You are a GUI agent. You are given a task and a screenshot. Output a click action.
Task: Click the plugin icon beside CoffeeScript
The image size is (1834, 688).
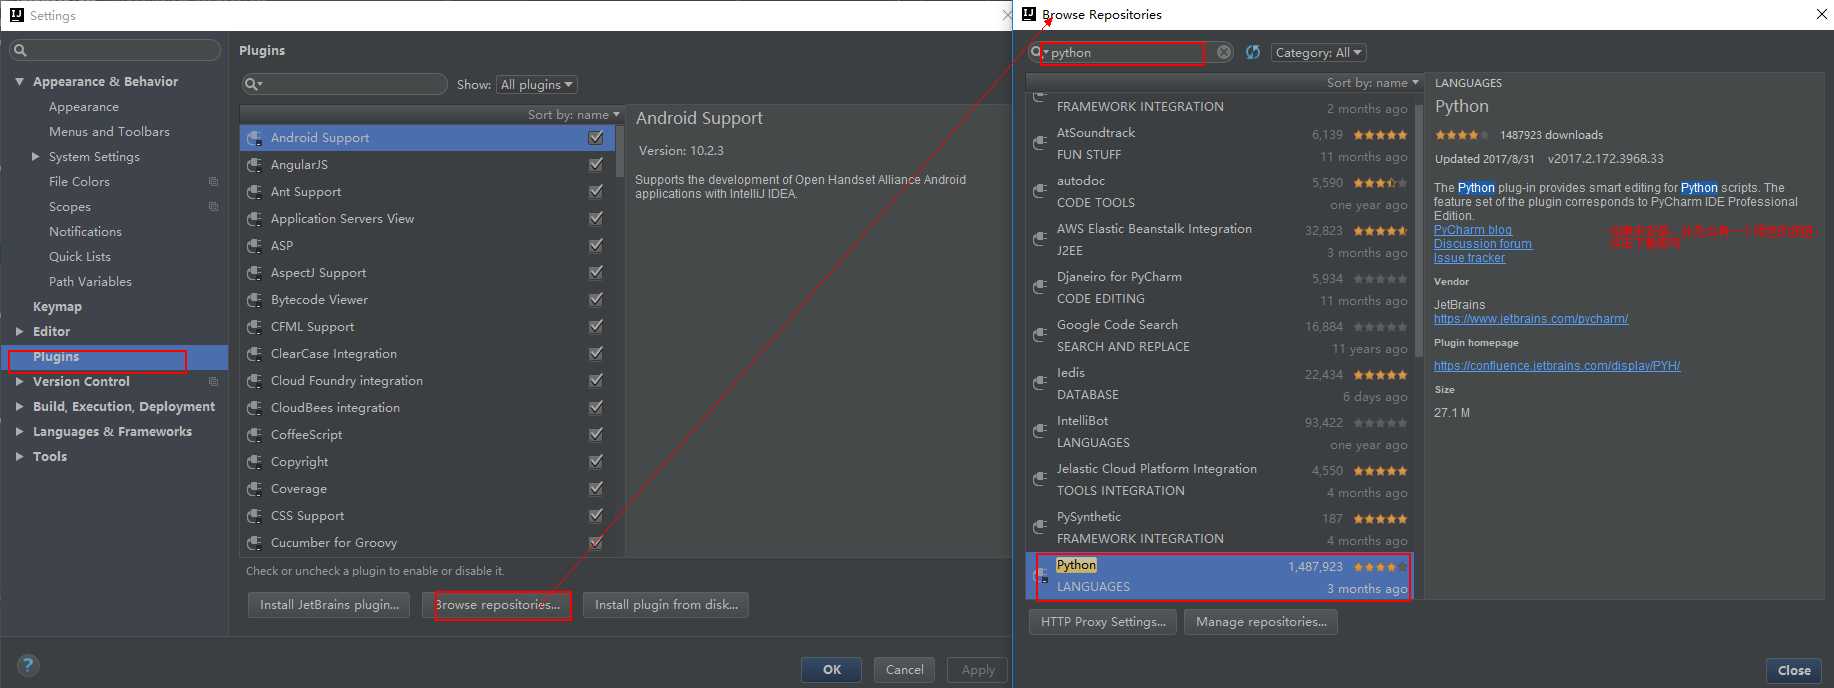[x=254, y=435]
